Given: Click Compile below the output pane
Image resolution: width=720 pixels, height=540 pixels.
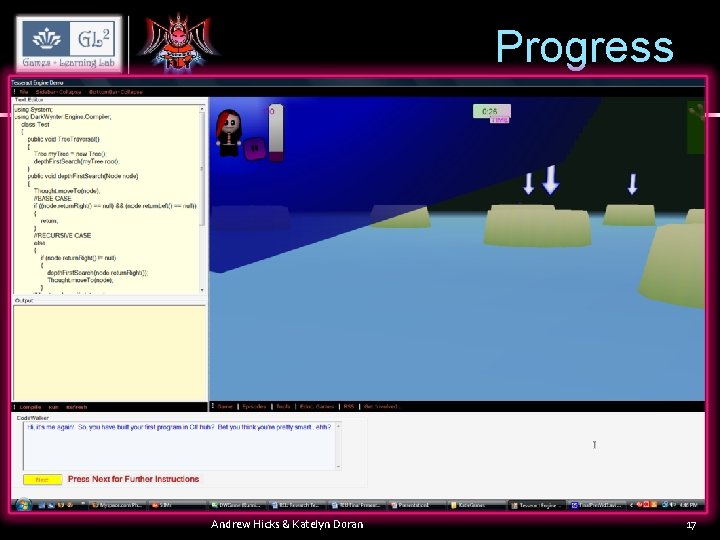Looking at the screenshot, I should pos(30,407).
